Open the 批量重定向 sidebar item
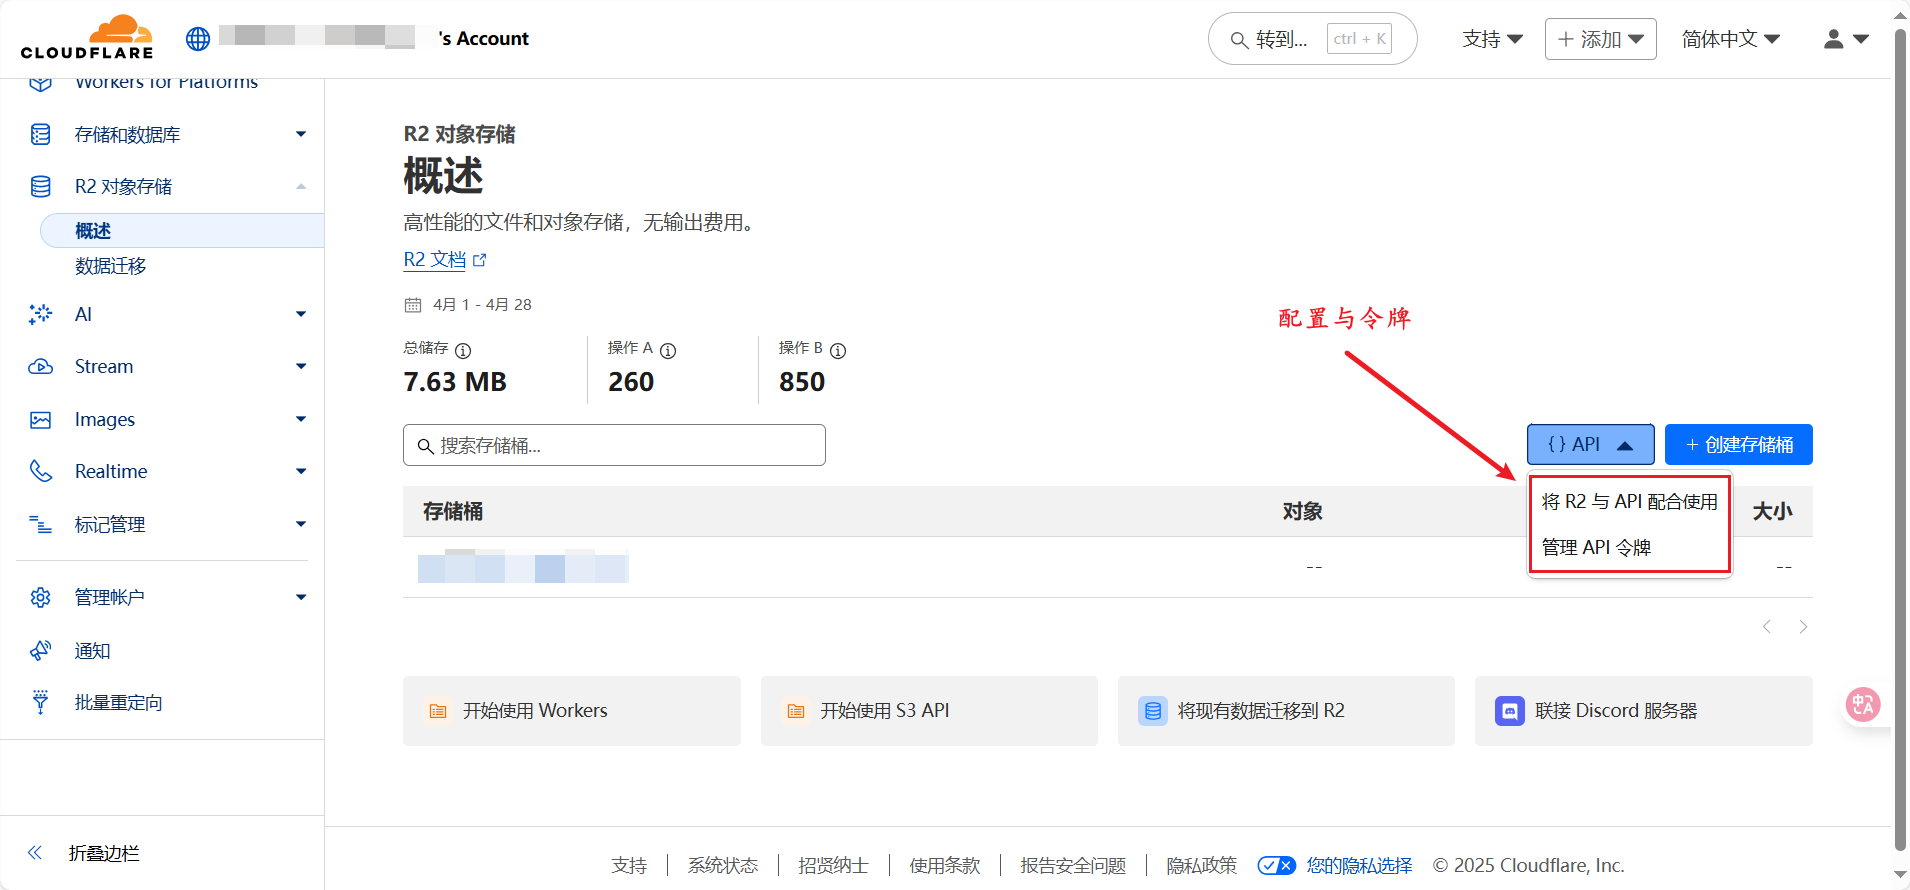Screen dimensions: 1910x890 click(118, 702)
